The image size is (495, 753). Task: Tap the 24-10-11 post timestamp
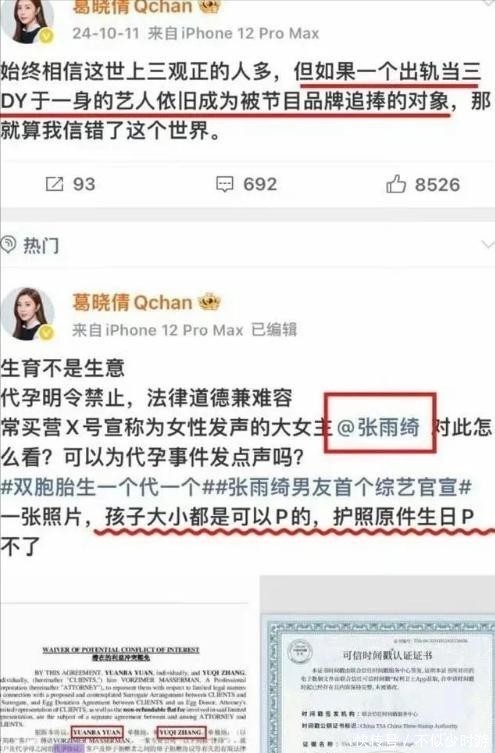106,33
